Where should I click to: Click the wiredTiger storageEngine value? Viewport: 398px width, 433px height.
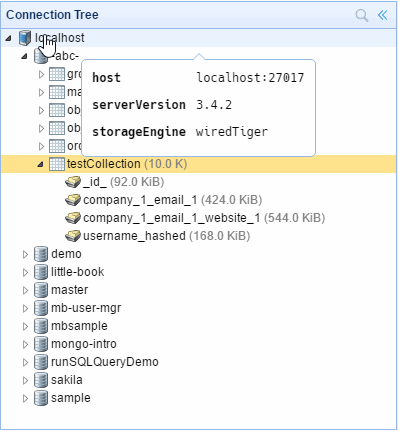tap(232, 132)
